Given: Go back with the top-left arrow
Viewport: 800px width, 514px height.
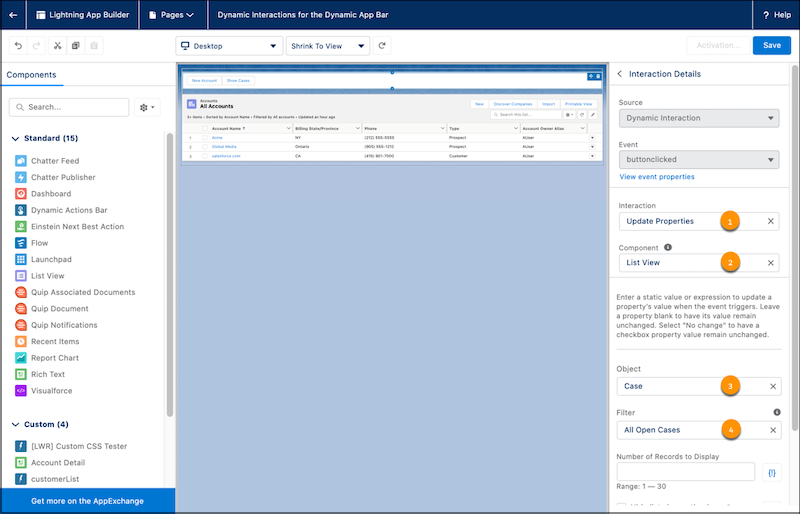Looking at the screenshot, I should click(x=13, y=15).
